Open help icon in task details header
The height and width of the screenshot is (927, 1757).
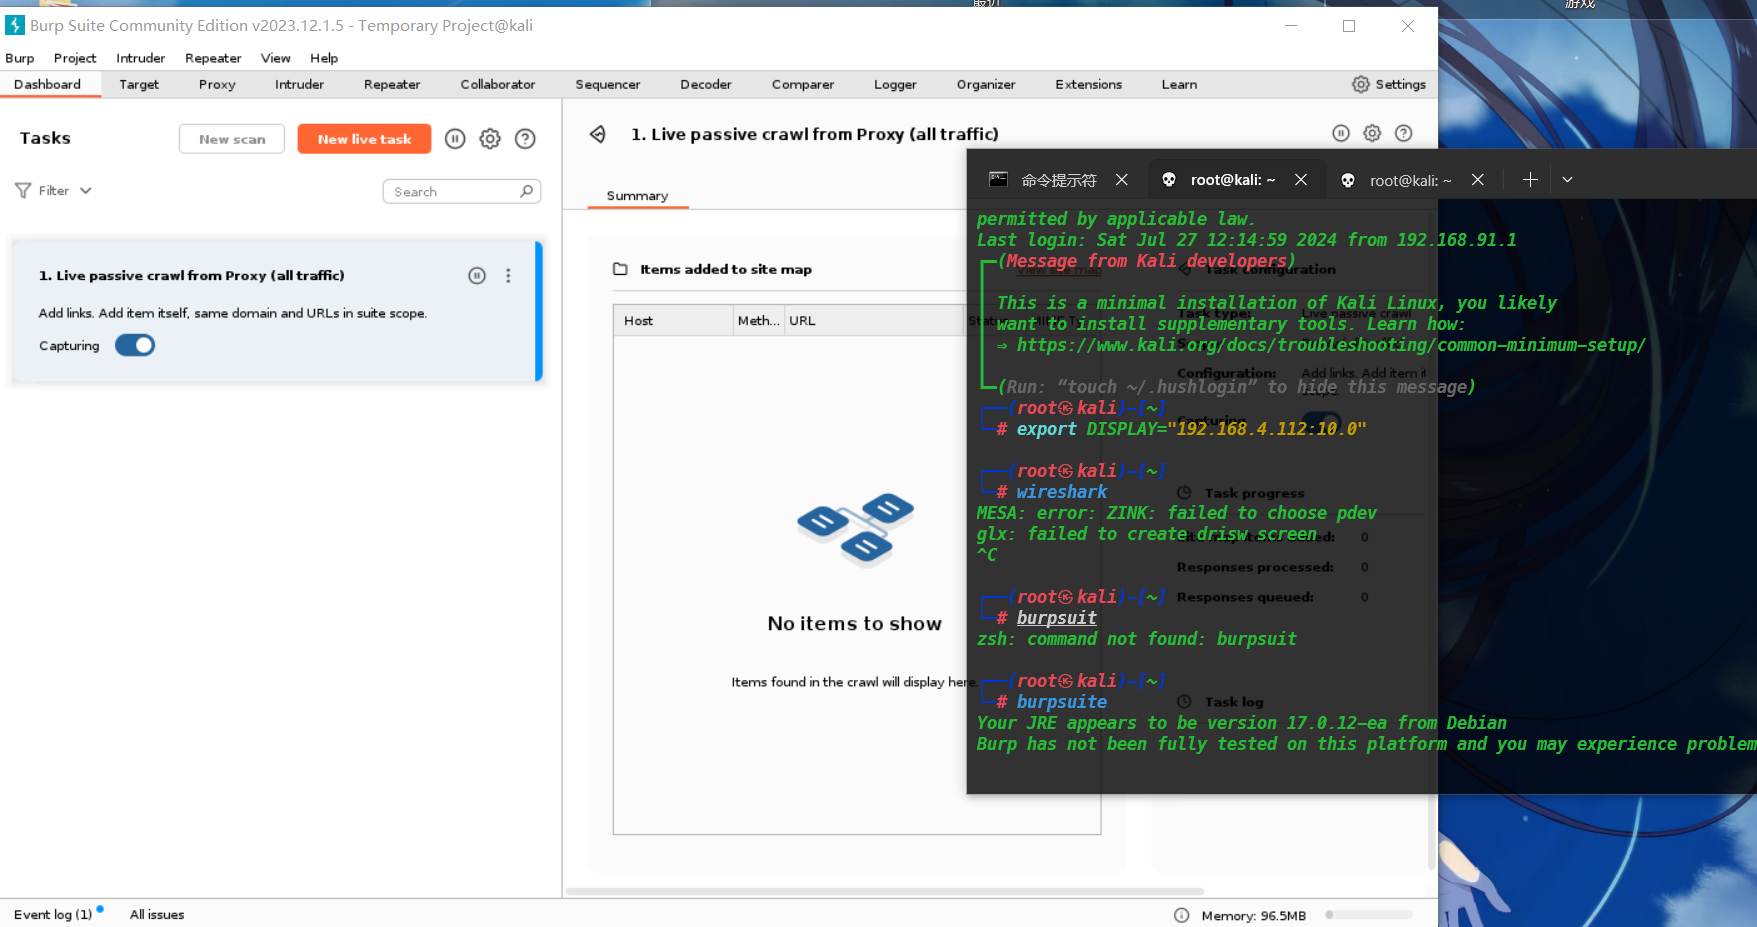tap(1404, 133)
